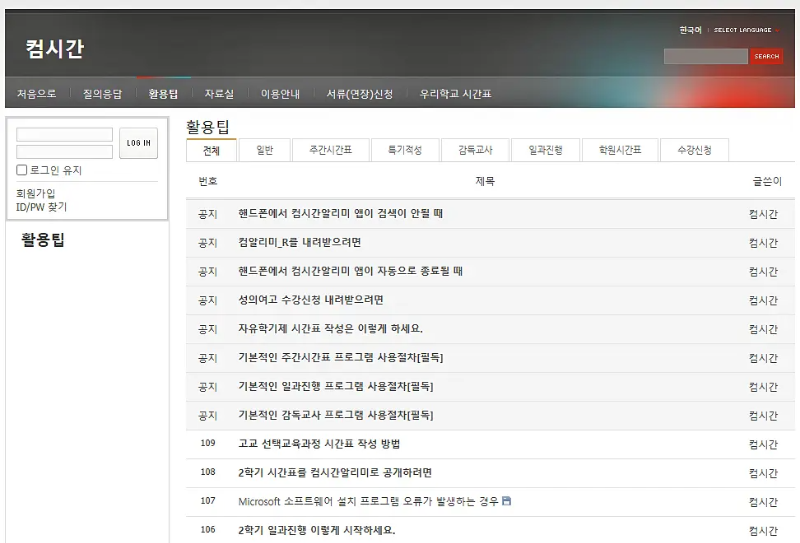The image size is (800, 543).
Task: Switch to the 감독교사 tab
Action: 475,150
